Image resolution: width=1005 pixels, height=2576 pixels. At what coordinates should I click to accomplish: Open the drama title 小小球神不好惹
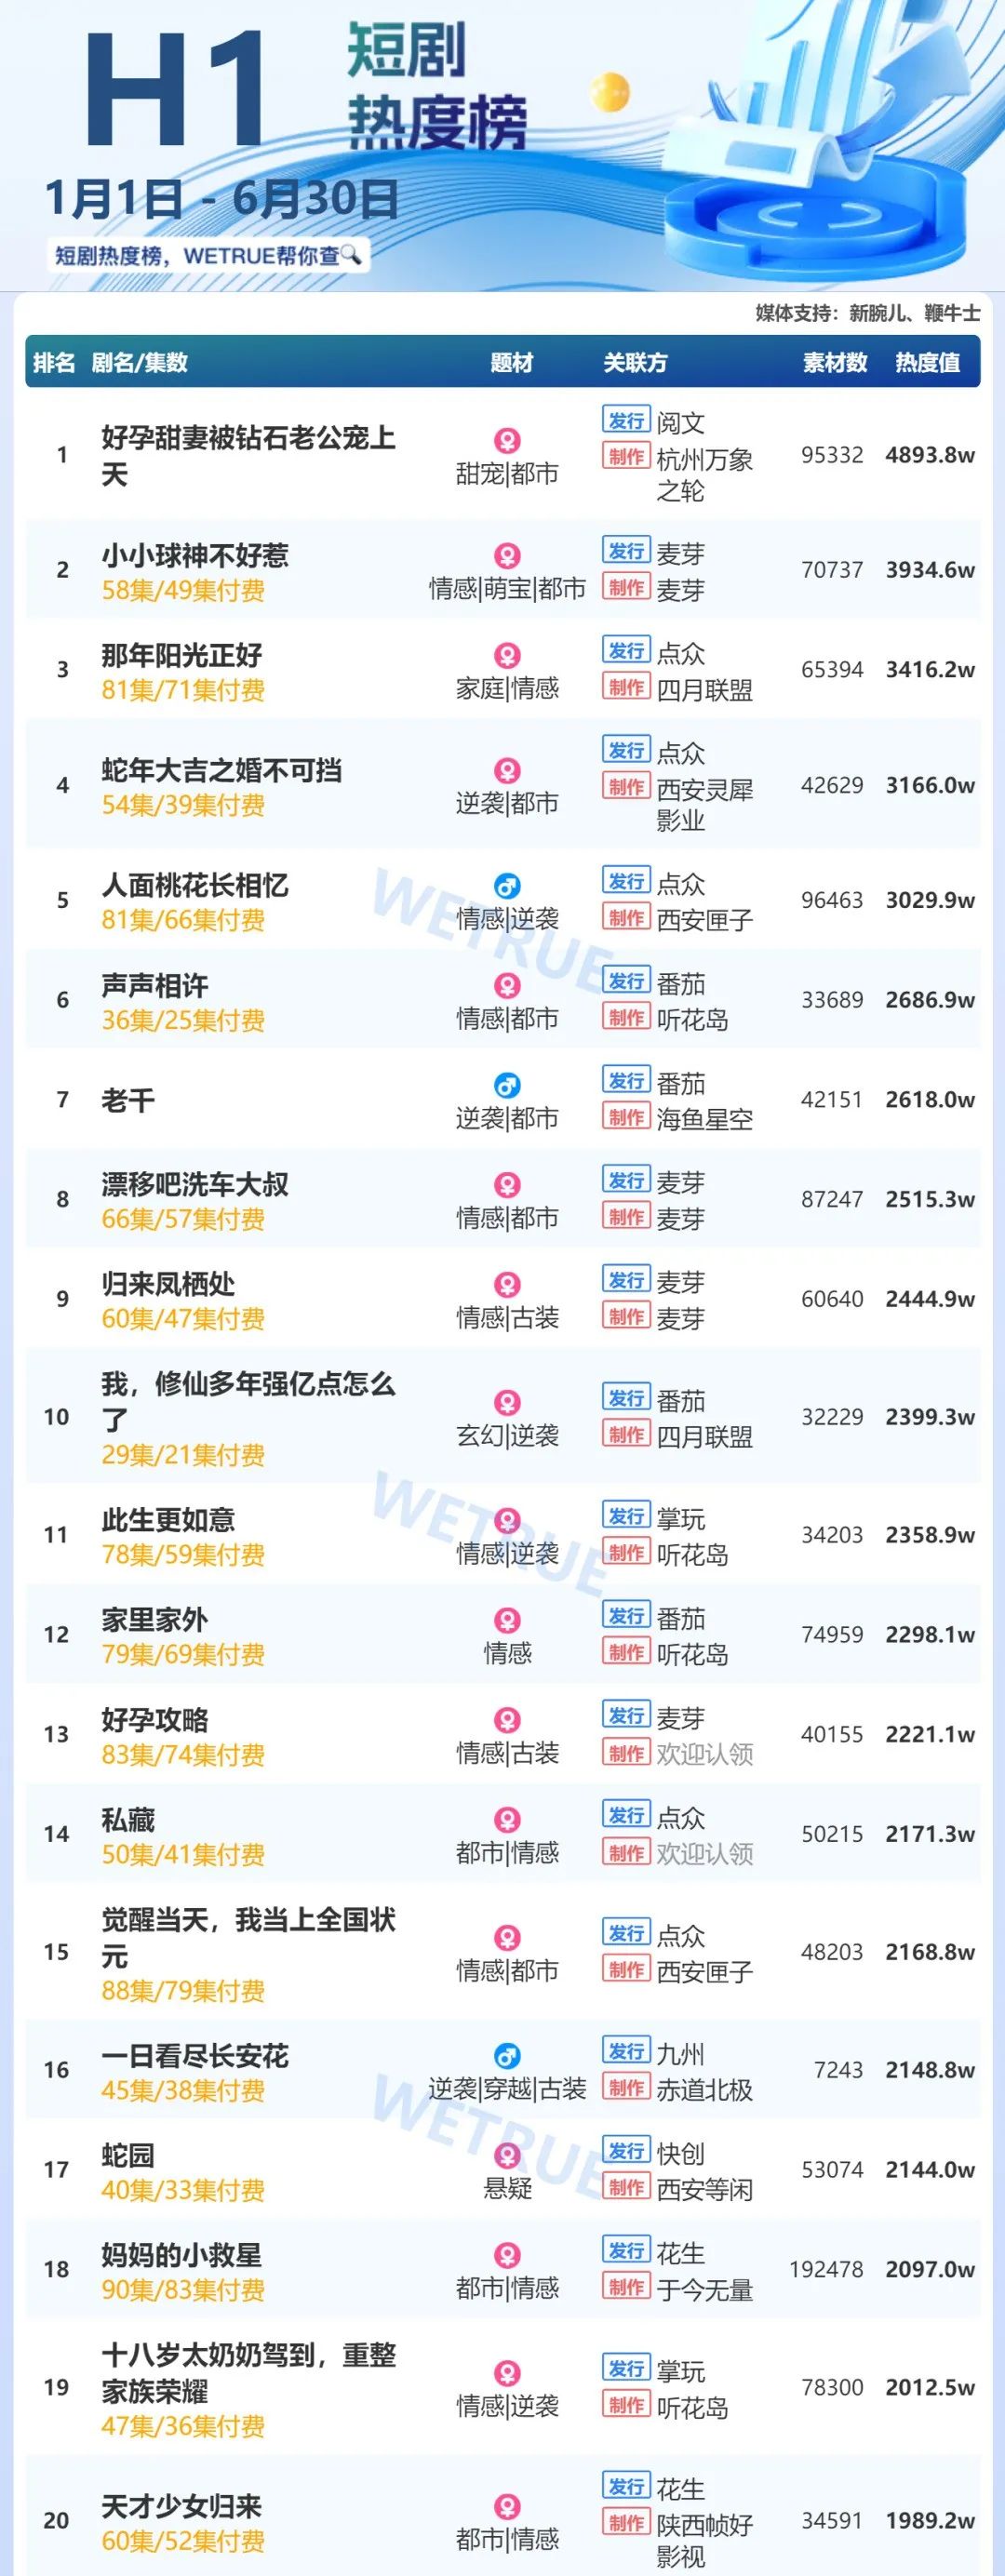pyautogui.click(x=195, y=555)
